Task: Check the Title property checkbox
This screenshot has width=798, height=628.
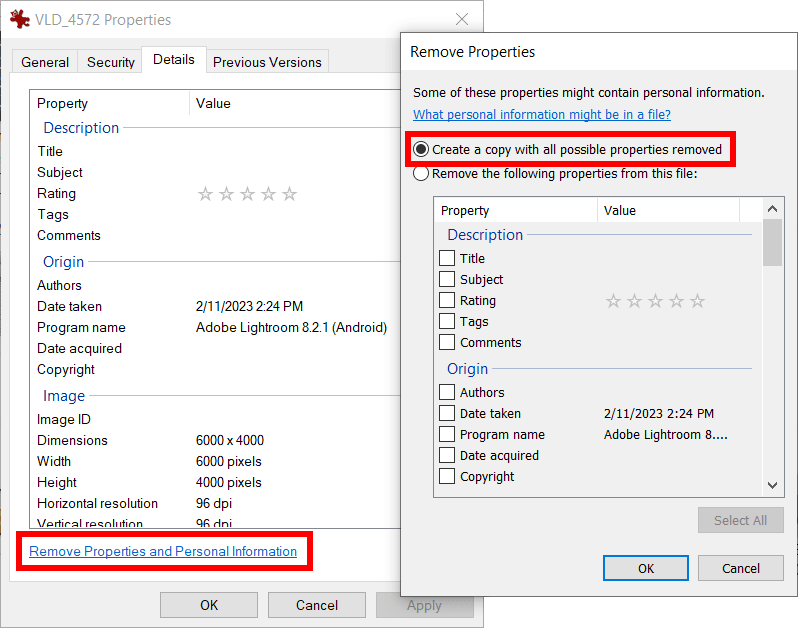Action: coord(447,258)
